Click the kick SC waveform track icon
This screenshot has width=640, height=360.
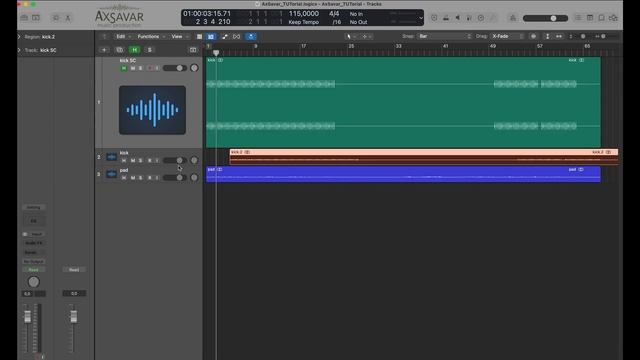pos(152,110)
